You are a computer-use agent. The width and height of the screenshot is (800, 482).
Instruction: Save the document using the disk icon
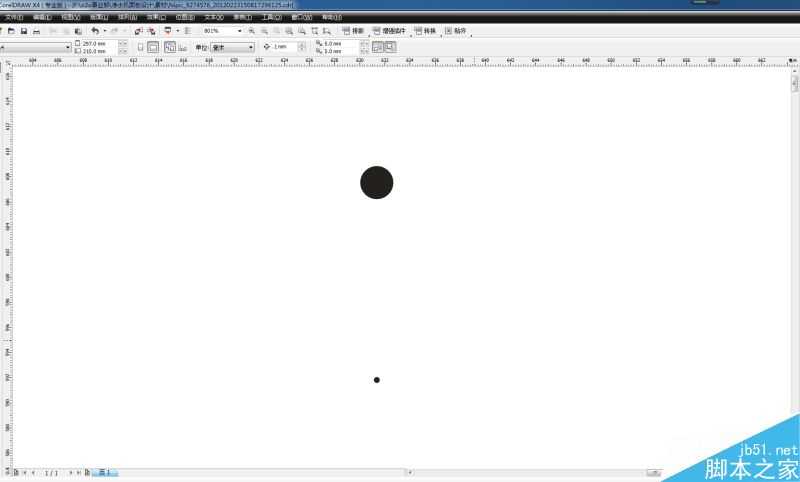pyautogui.click(x=23, y=31)
